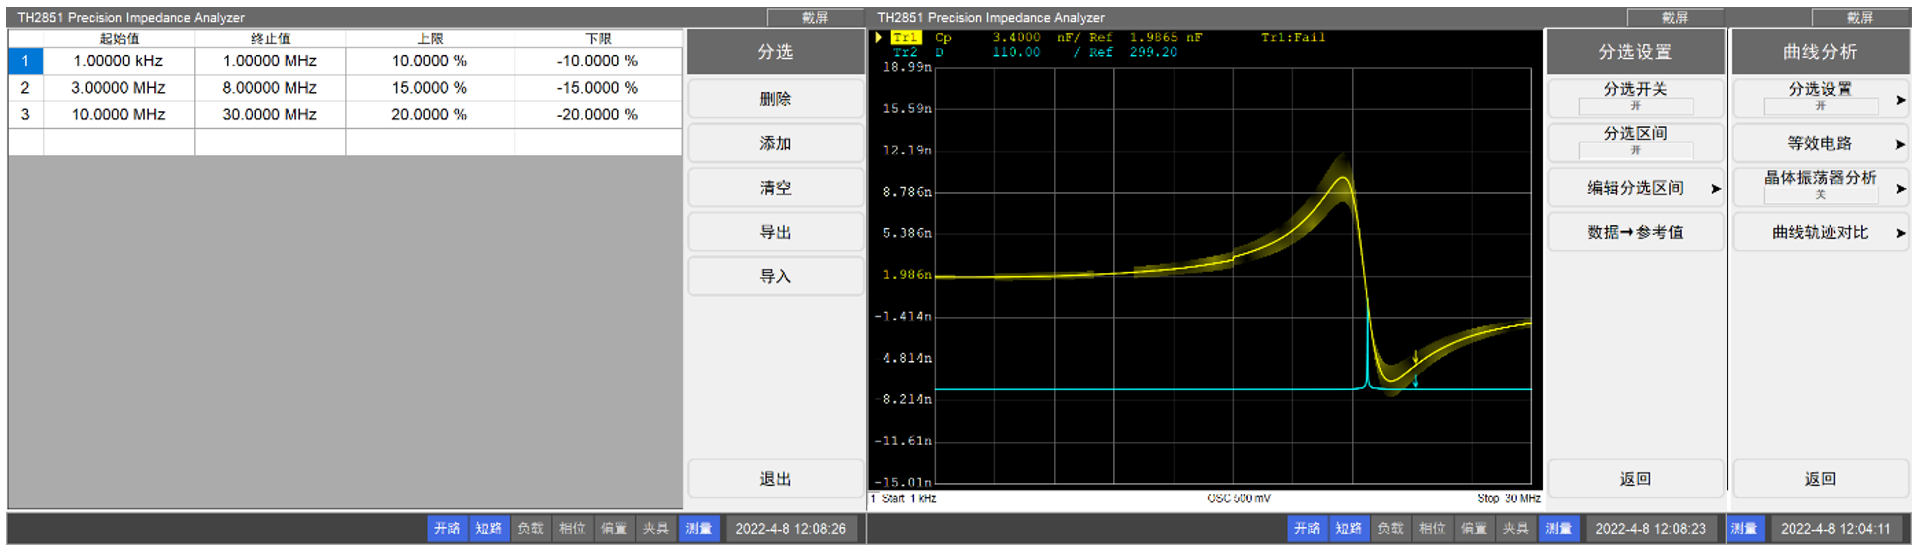
Task: Click 测量 indicator beside the 12:04:11 timestamp
Action: coord(1744,528)
